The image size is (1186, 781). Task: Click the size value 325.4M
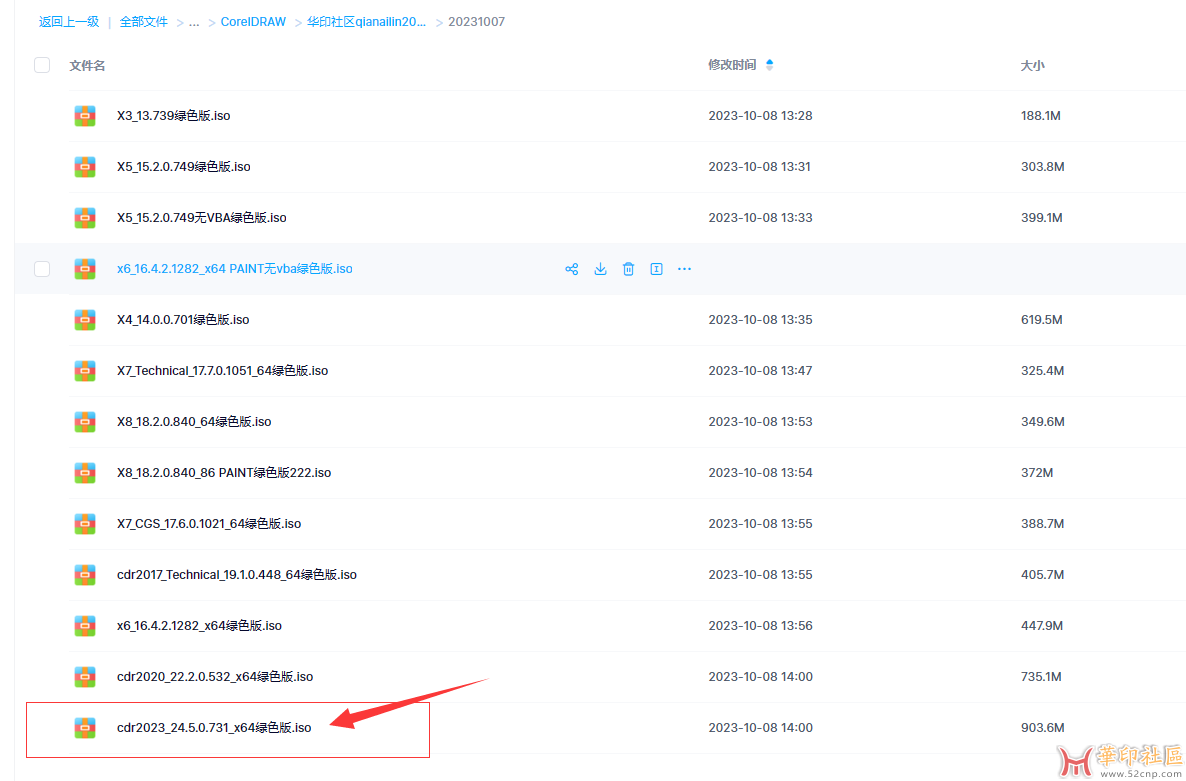click(1042, 371)
